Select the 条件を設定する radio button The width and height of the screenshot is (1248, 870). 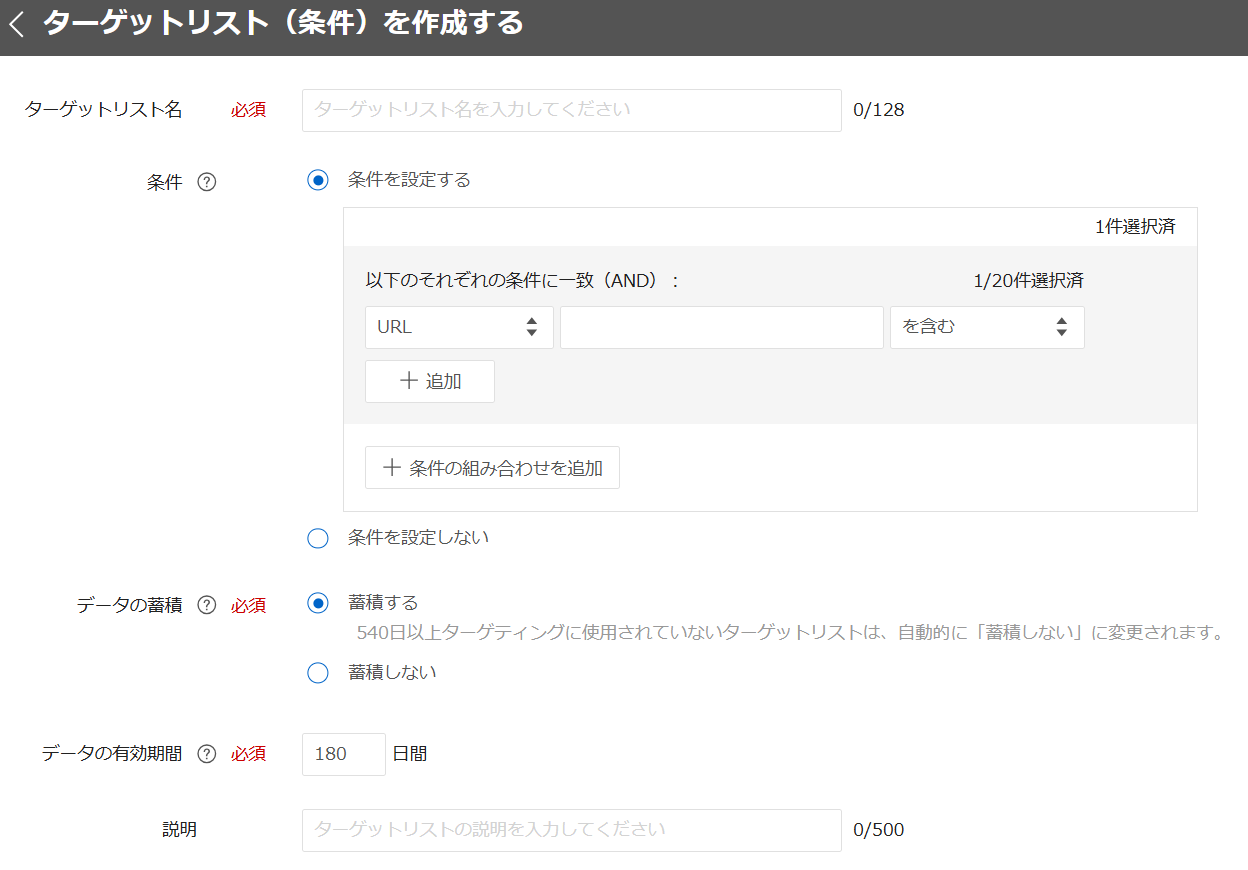click(x=318, y=181)
